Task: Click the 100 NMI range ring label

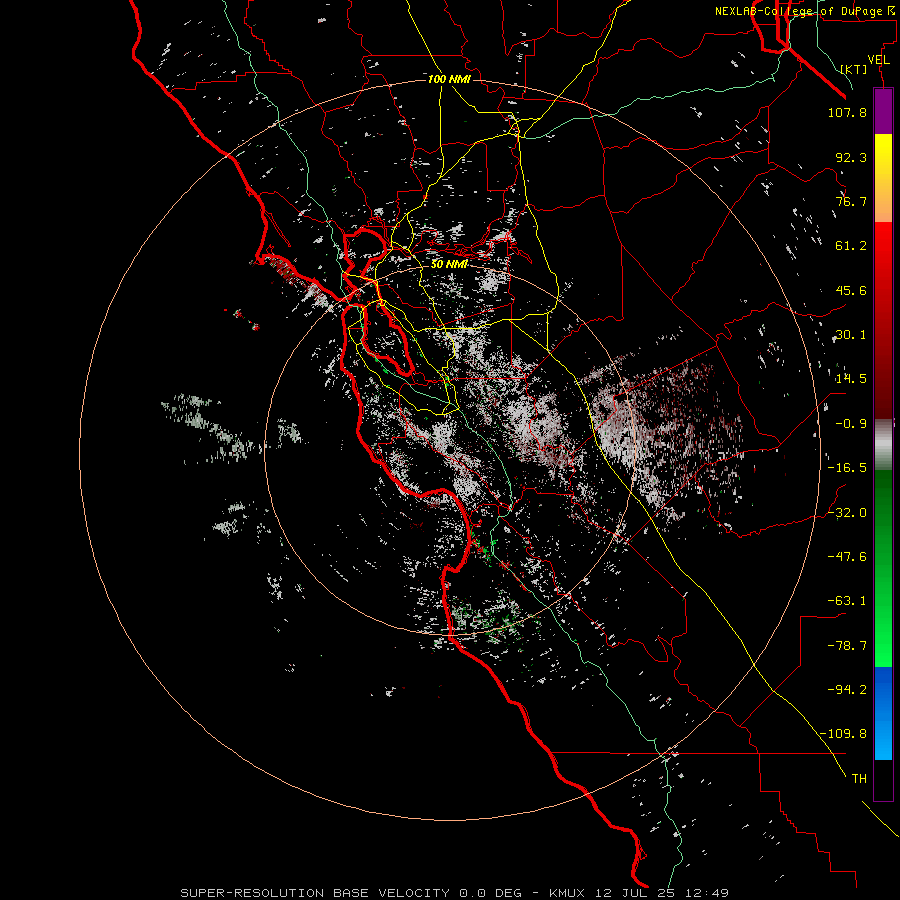Action: (449, 79)
